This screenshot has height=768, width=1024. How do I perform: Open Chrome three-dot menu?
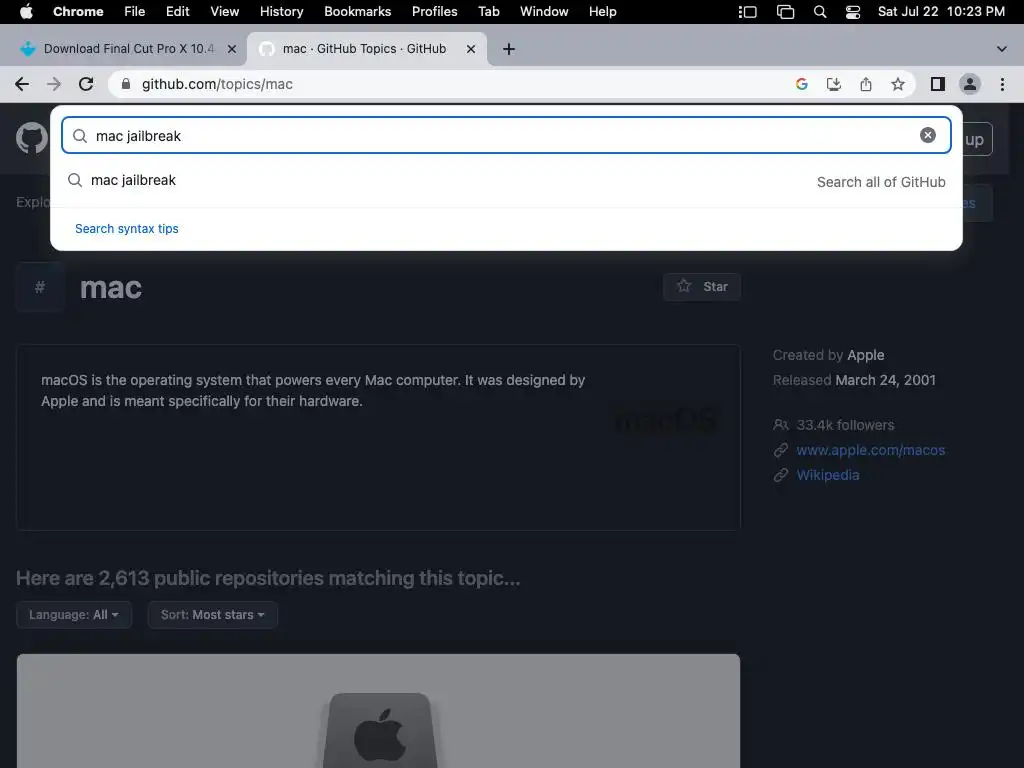(x=1002, y=84)
